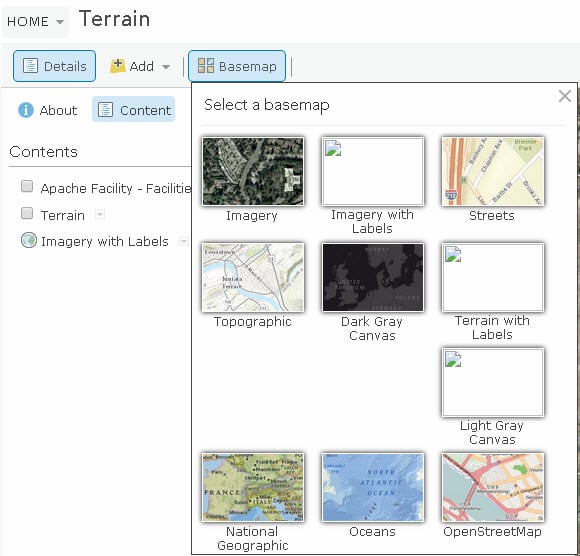The width and height of the screenshot is (580, 556).
Task: Choose the Oceans basemap thumbnail
Action: click(373, 487)
